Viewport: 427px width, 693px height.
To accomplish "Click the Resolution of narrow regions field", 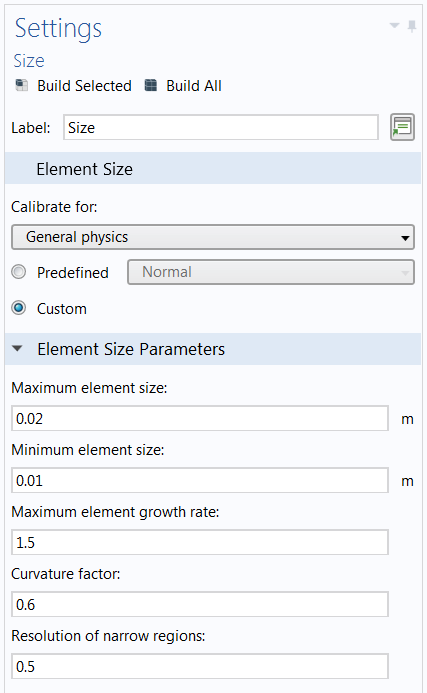I will 200,666.
